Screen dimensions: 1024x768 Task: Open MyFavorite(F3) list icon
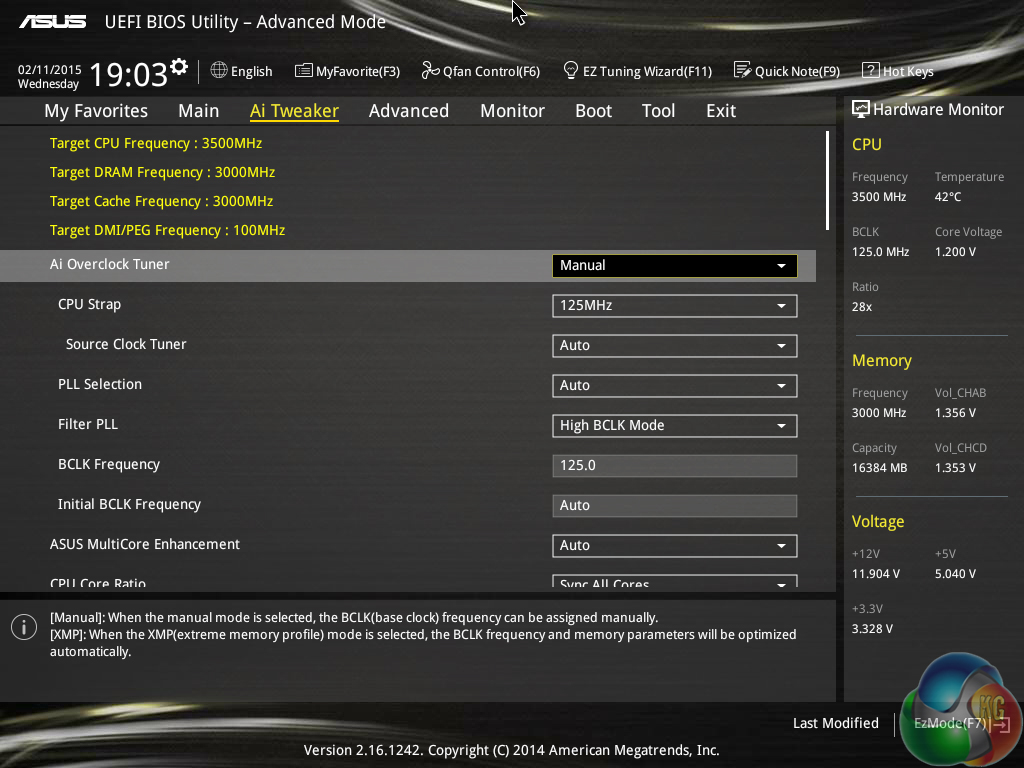(303, 71)
